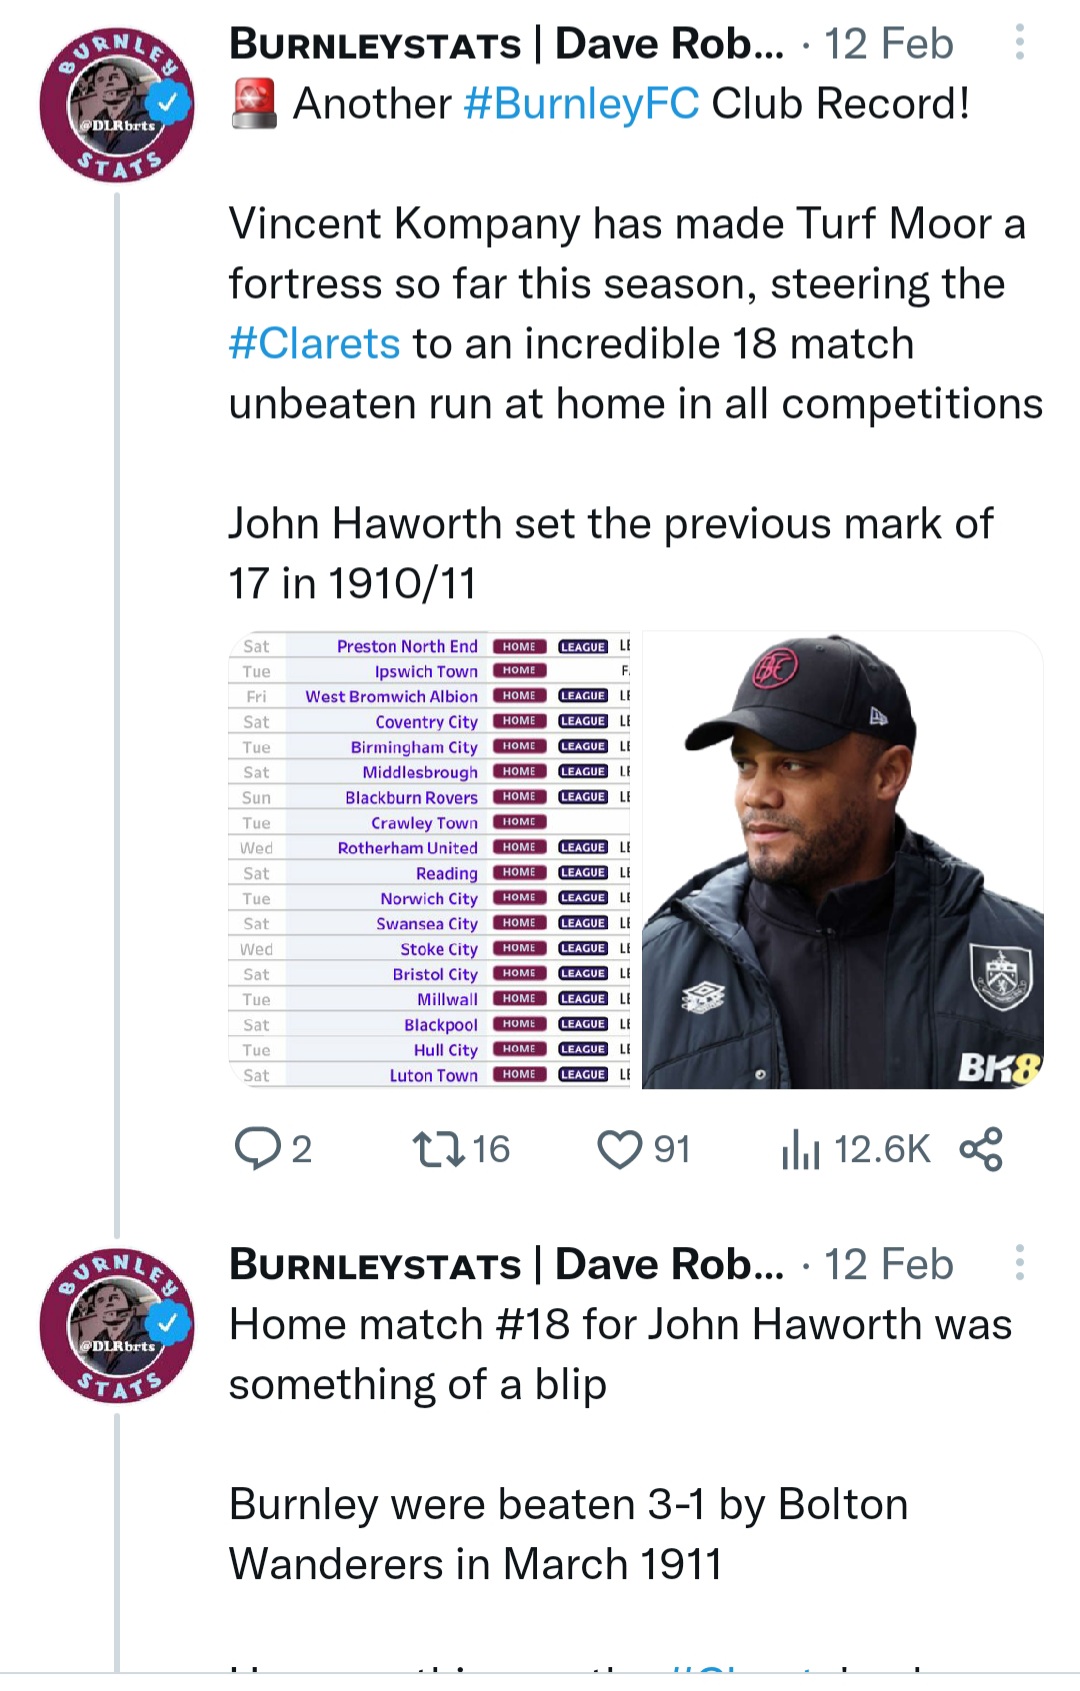Image resolution: width=1080 pixels, height=1691 pixels.
Task: Open BurnleyStats avatar on second tweet
Action: 117,1326
